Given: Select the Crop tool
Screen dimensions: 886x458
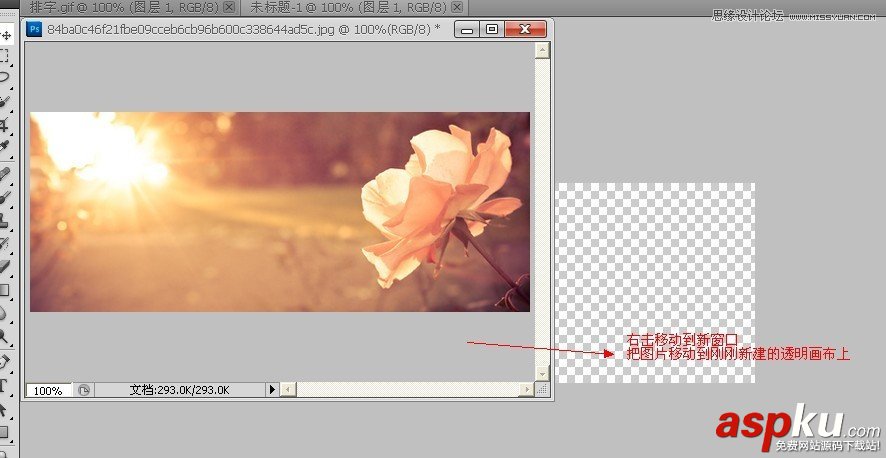Looking at the screenshot, I should click(x=5, y=124).
